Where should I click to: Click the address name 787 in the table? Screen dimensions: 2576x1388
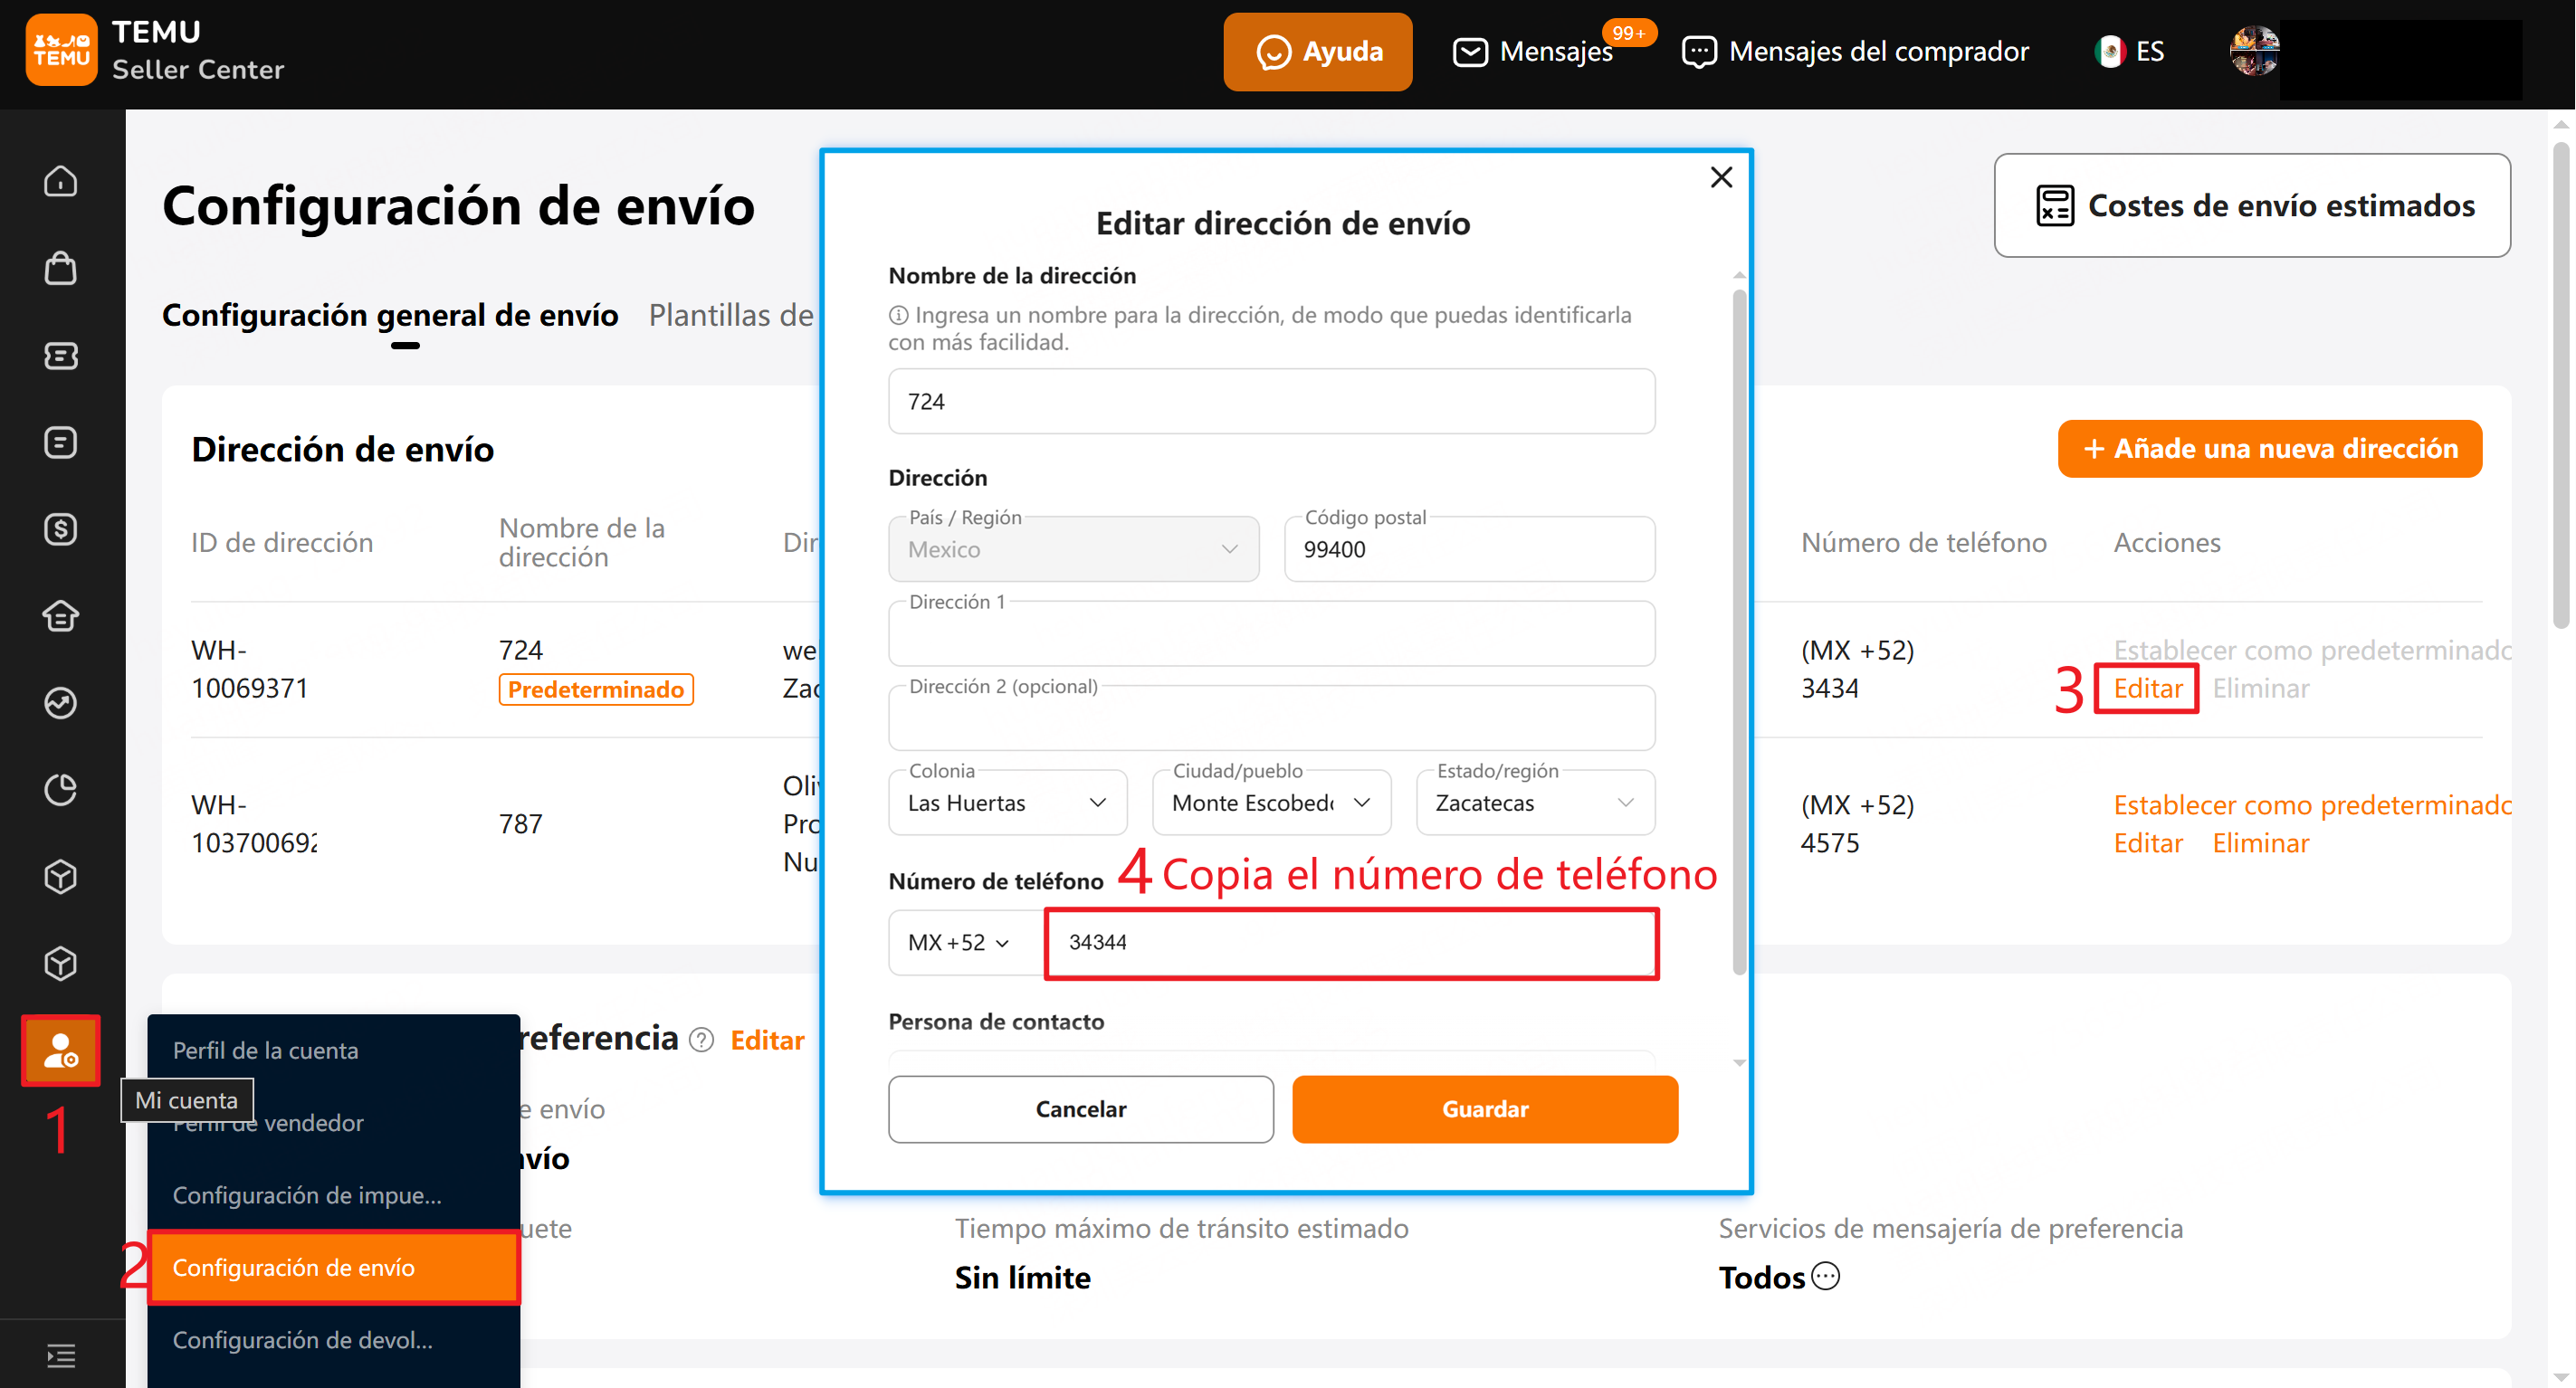pyautogui.click(x=520, y=824)
